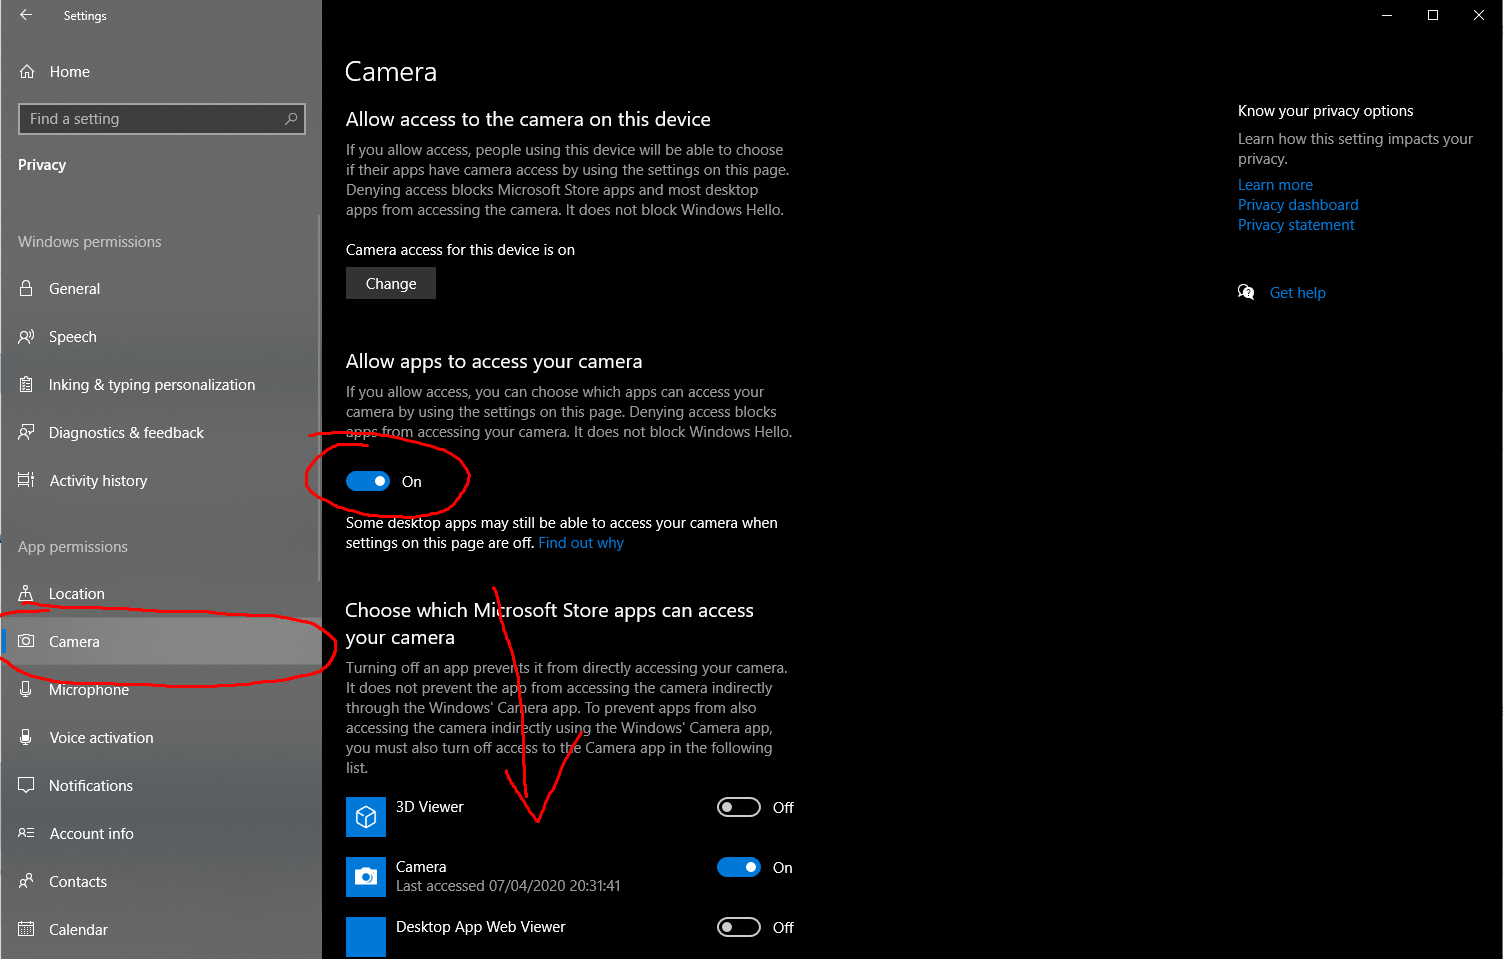The height and width of the screenshot is (959, 1503).
Task: Click the back arrow in Settings
Action: (x=26, y=15)
